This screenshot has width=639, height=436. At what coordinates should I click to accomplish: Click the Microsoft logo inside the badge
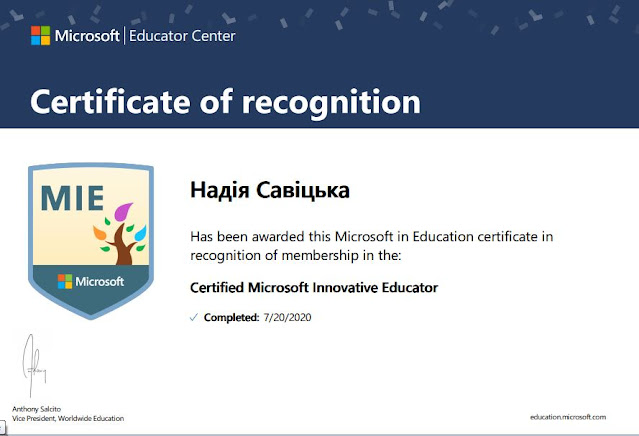(x=90, y=282)
